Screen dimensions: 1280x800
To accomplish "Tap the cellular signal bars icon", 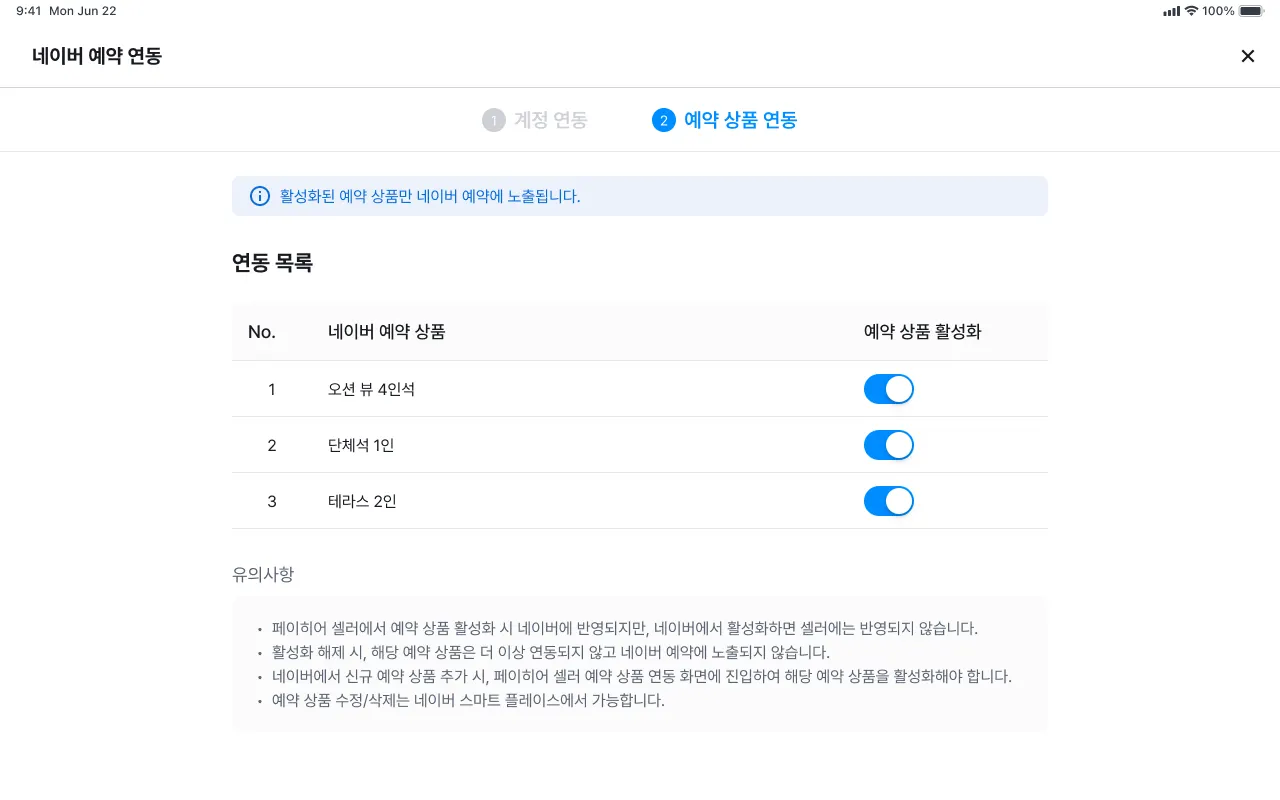I will coord(1171,11).
